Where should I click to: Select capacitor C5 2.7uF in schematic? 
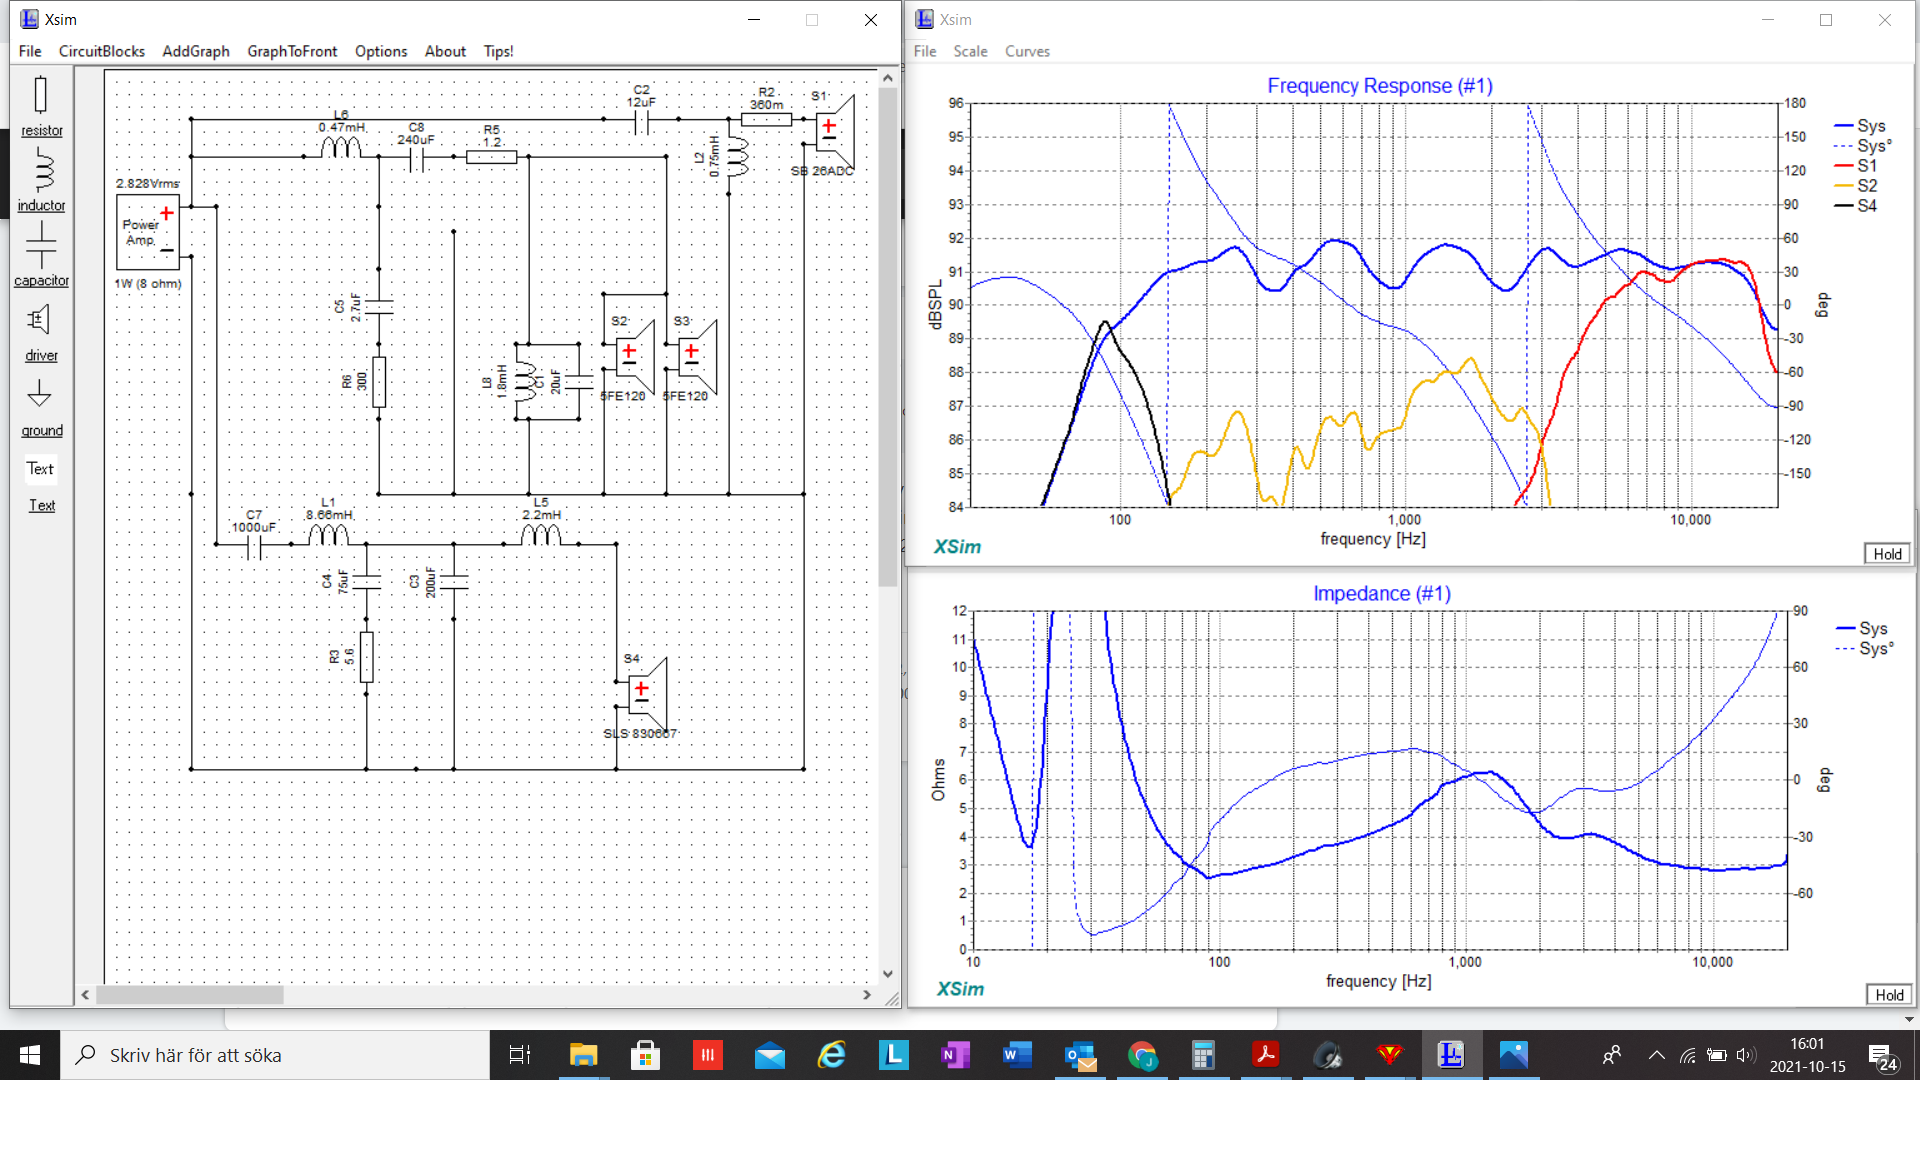379,307
